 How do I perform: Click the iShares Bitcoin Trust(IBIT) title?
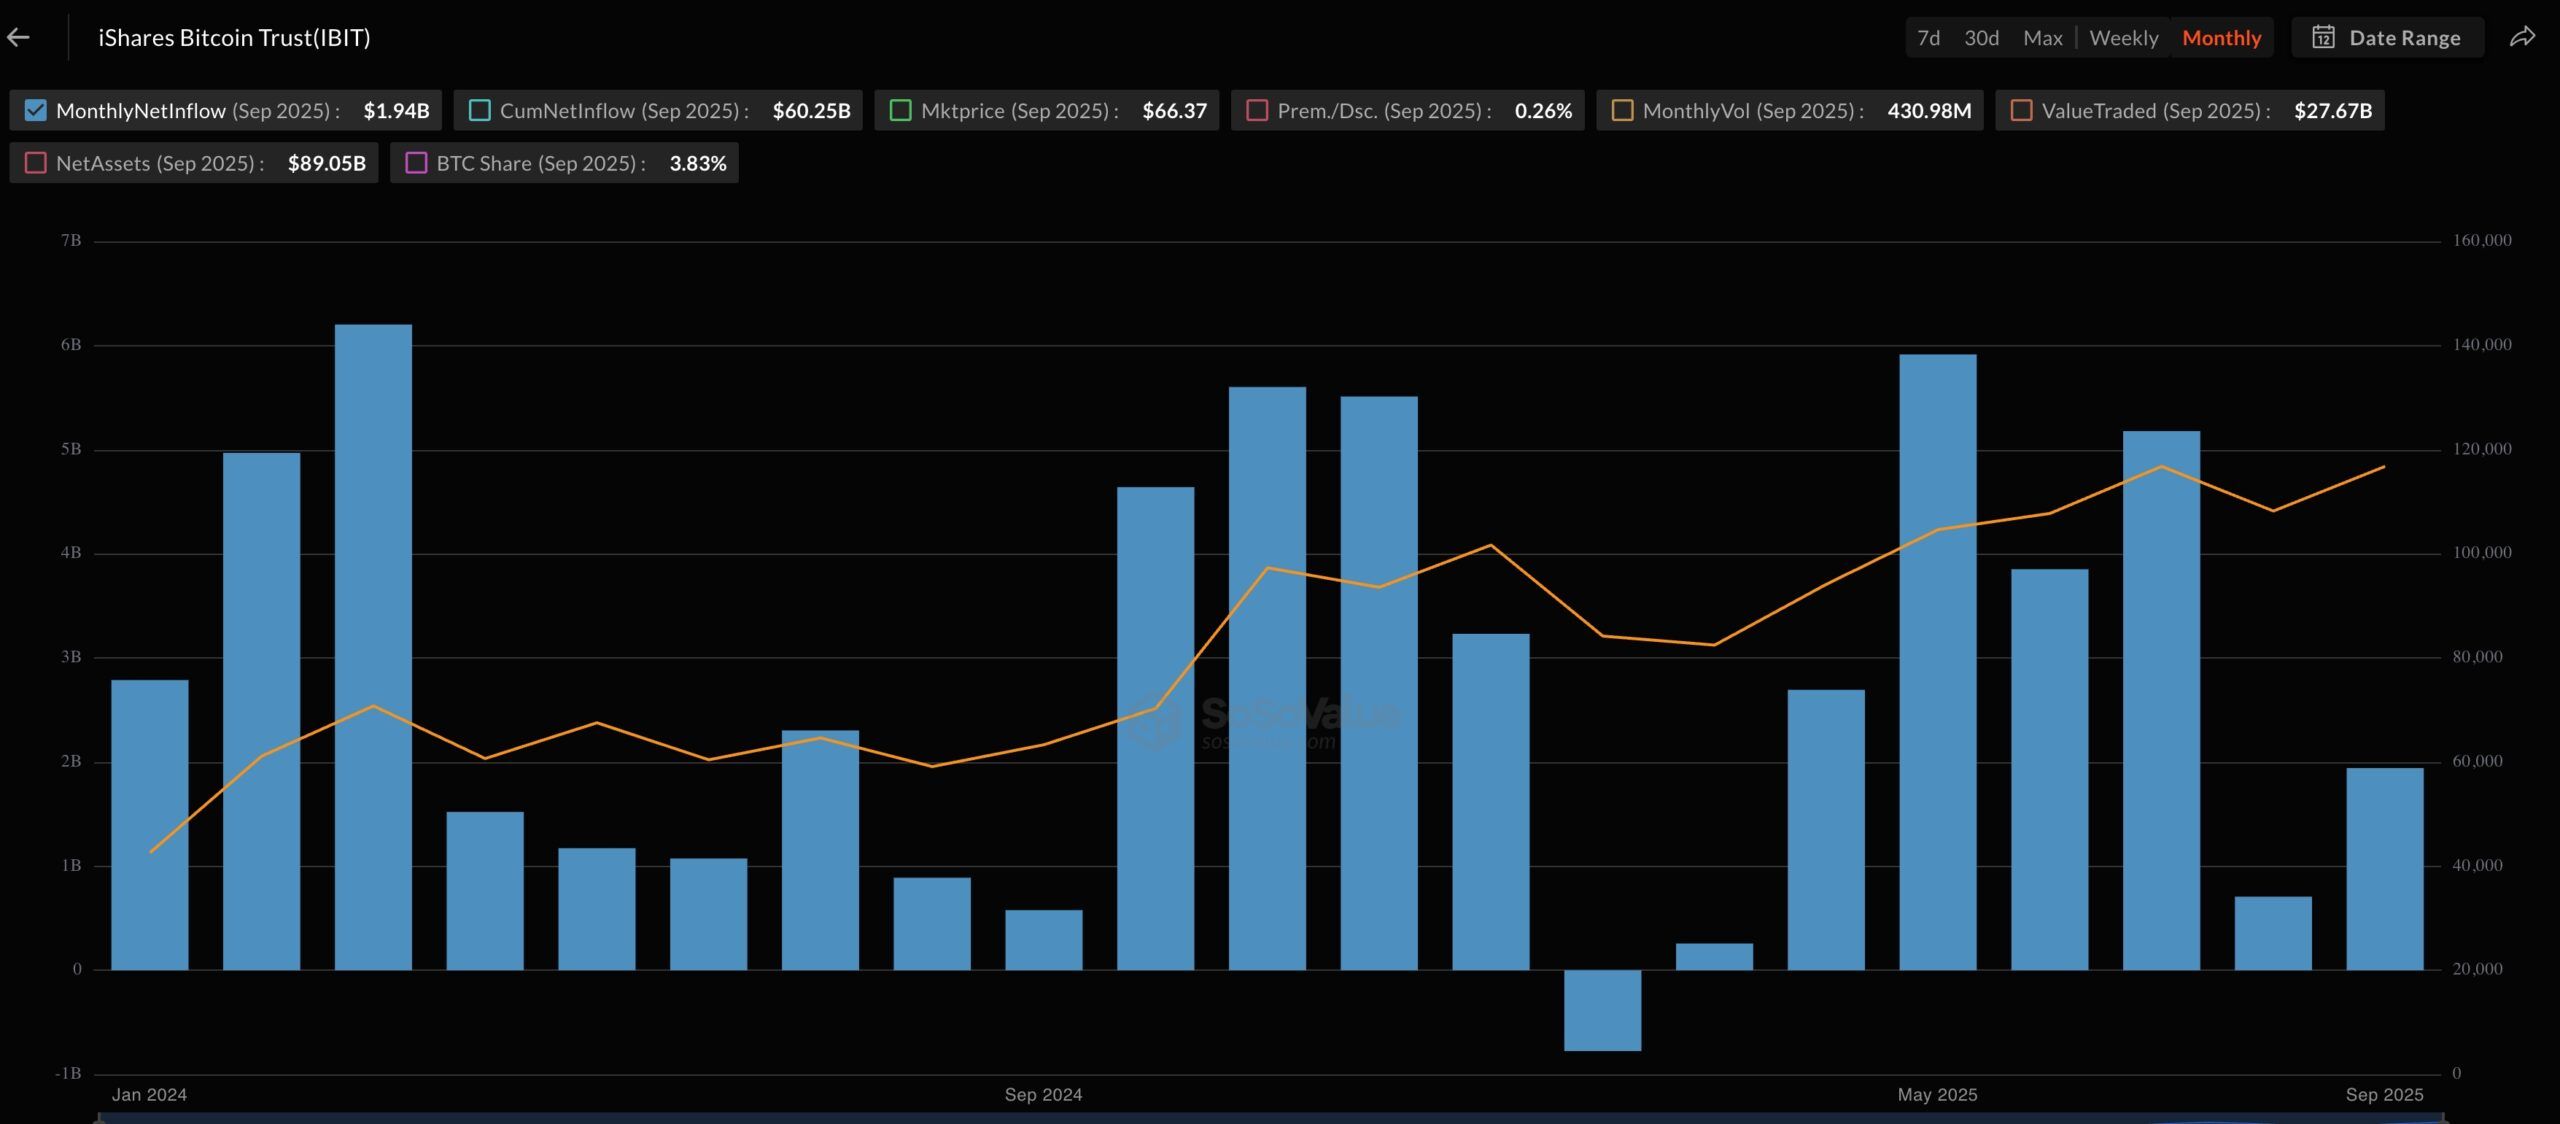[x=234, y=38]
